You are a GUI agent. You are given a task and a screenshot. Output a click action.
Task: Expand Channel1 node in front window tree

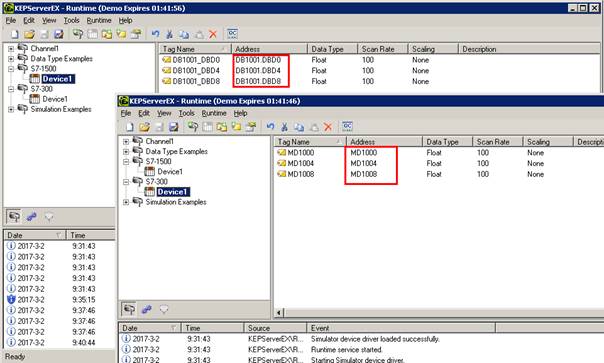(126, 141)
